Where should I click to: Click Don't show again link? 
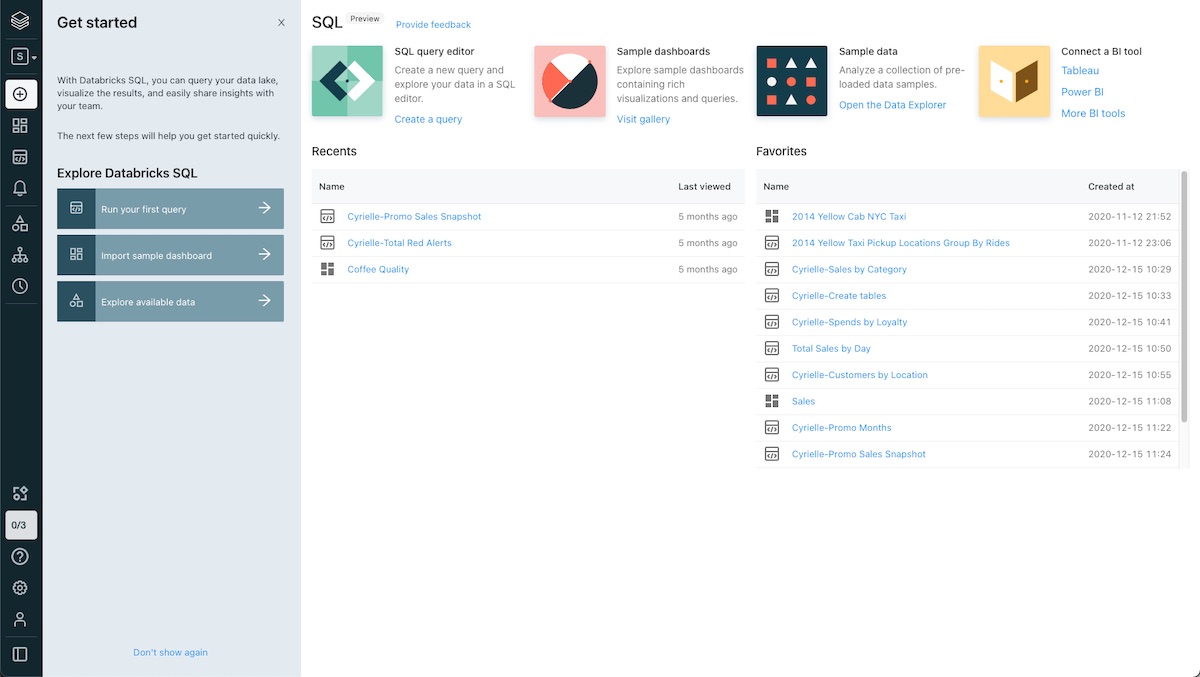(170, 652)
